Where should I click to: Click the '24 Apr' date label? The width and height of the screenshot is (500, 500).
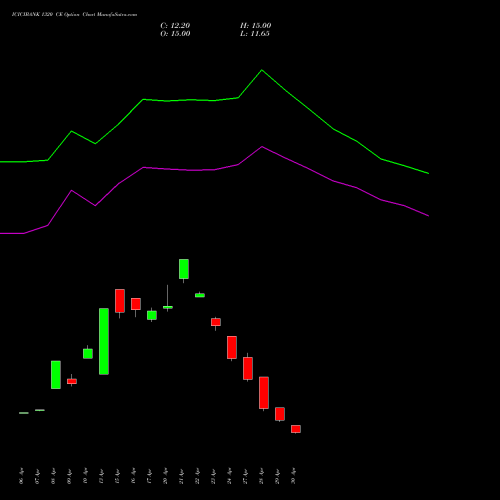click(230, 476)
